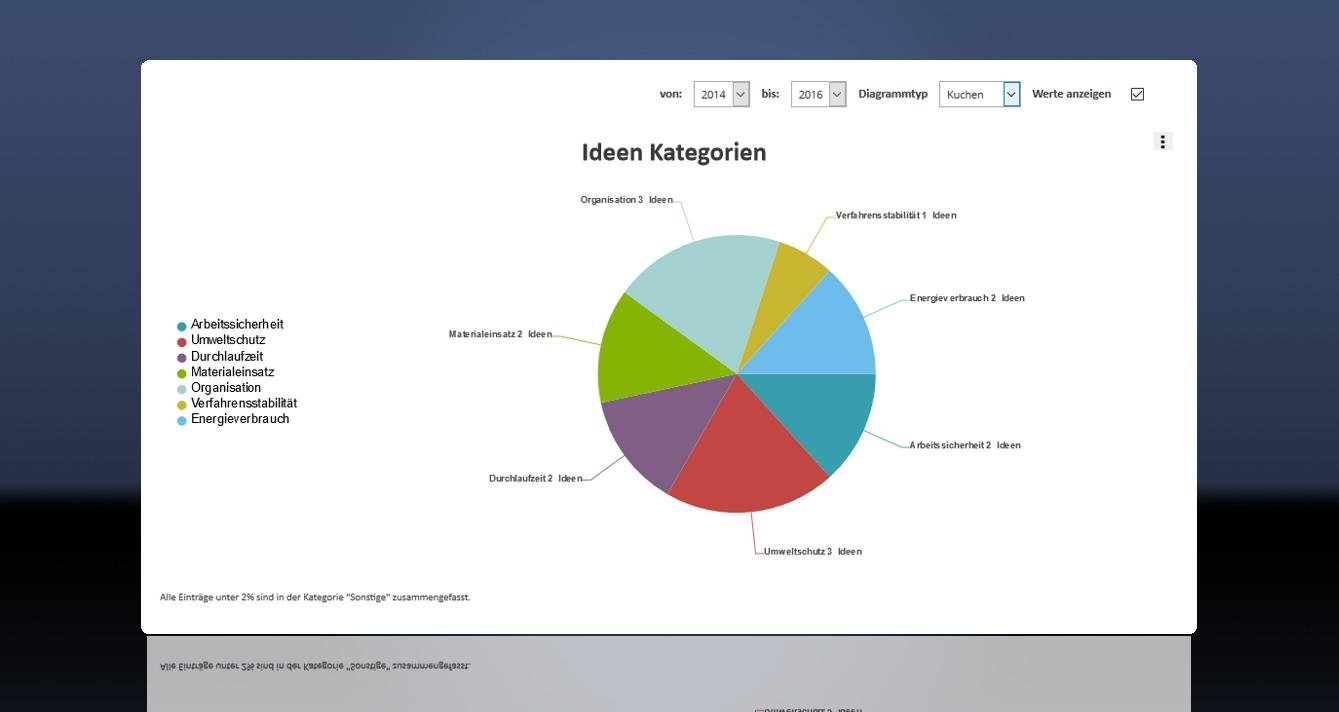This screenshot has height=712, width=1339.
Task: Click the 'Energieverbrauch 2 Ideen' data label
Action: click(967, 298)
